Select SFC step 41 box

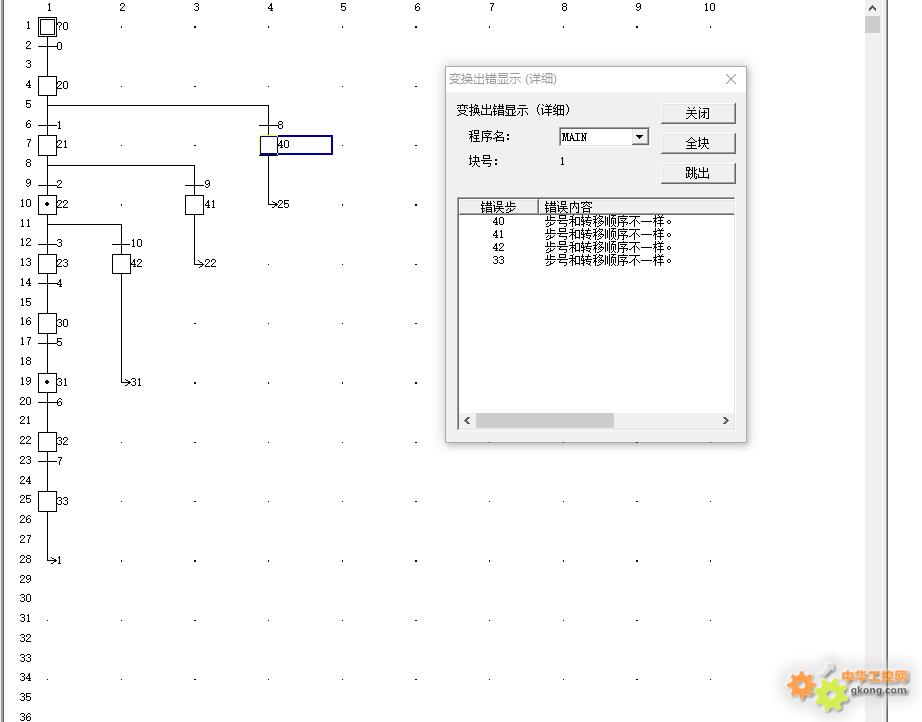tap(194, 205)
